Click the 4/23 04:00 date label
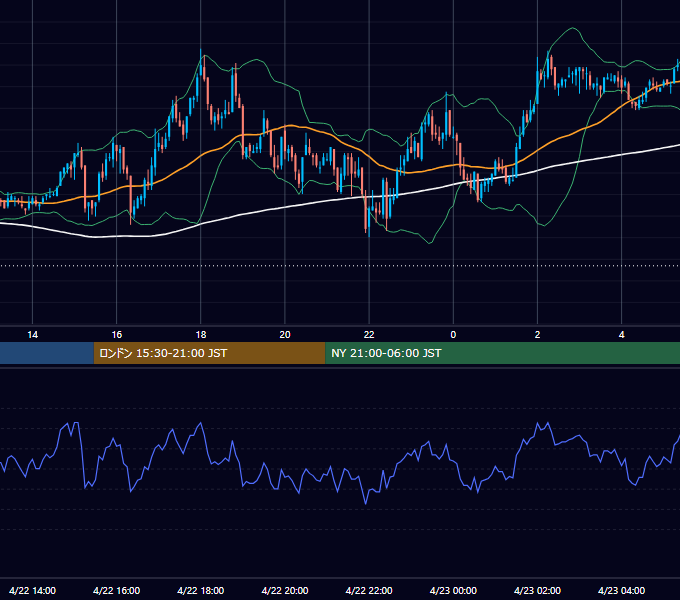Viewport: 680px width, 600px height. (x=621, y=590)
